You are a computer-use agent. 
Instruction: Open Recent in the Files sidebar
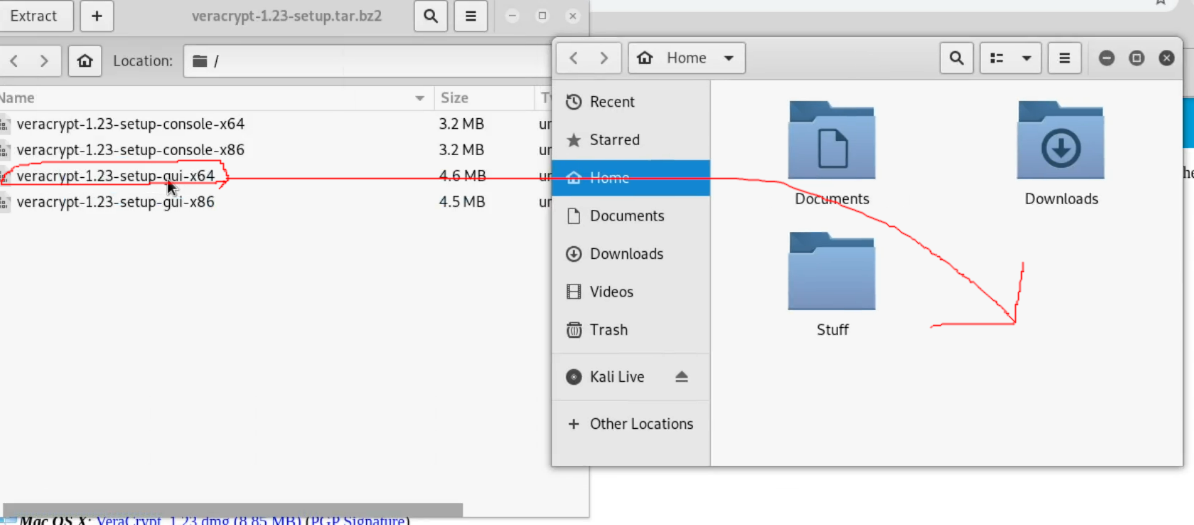click(x=631, y=102)
